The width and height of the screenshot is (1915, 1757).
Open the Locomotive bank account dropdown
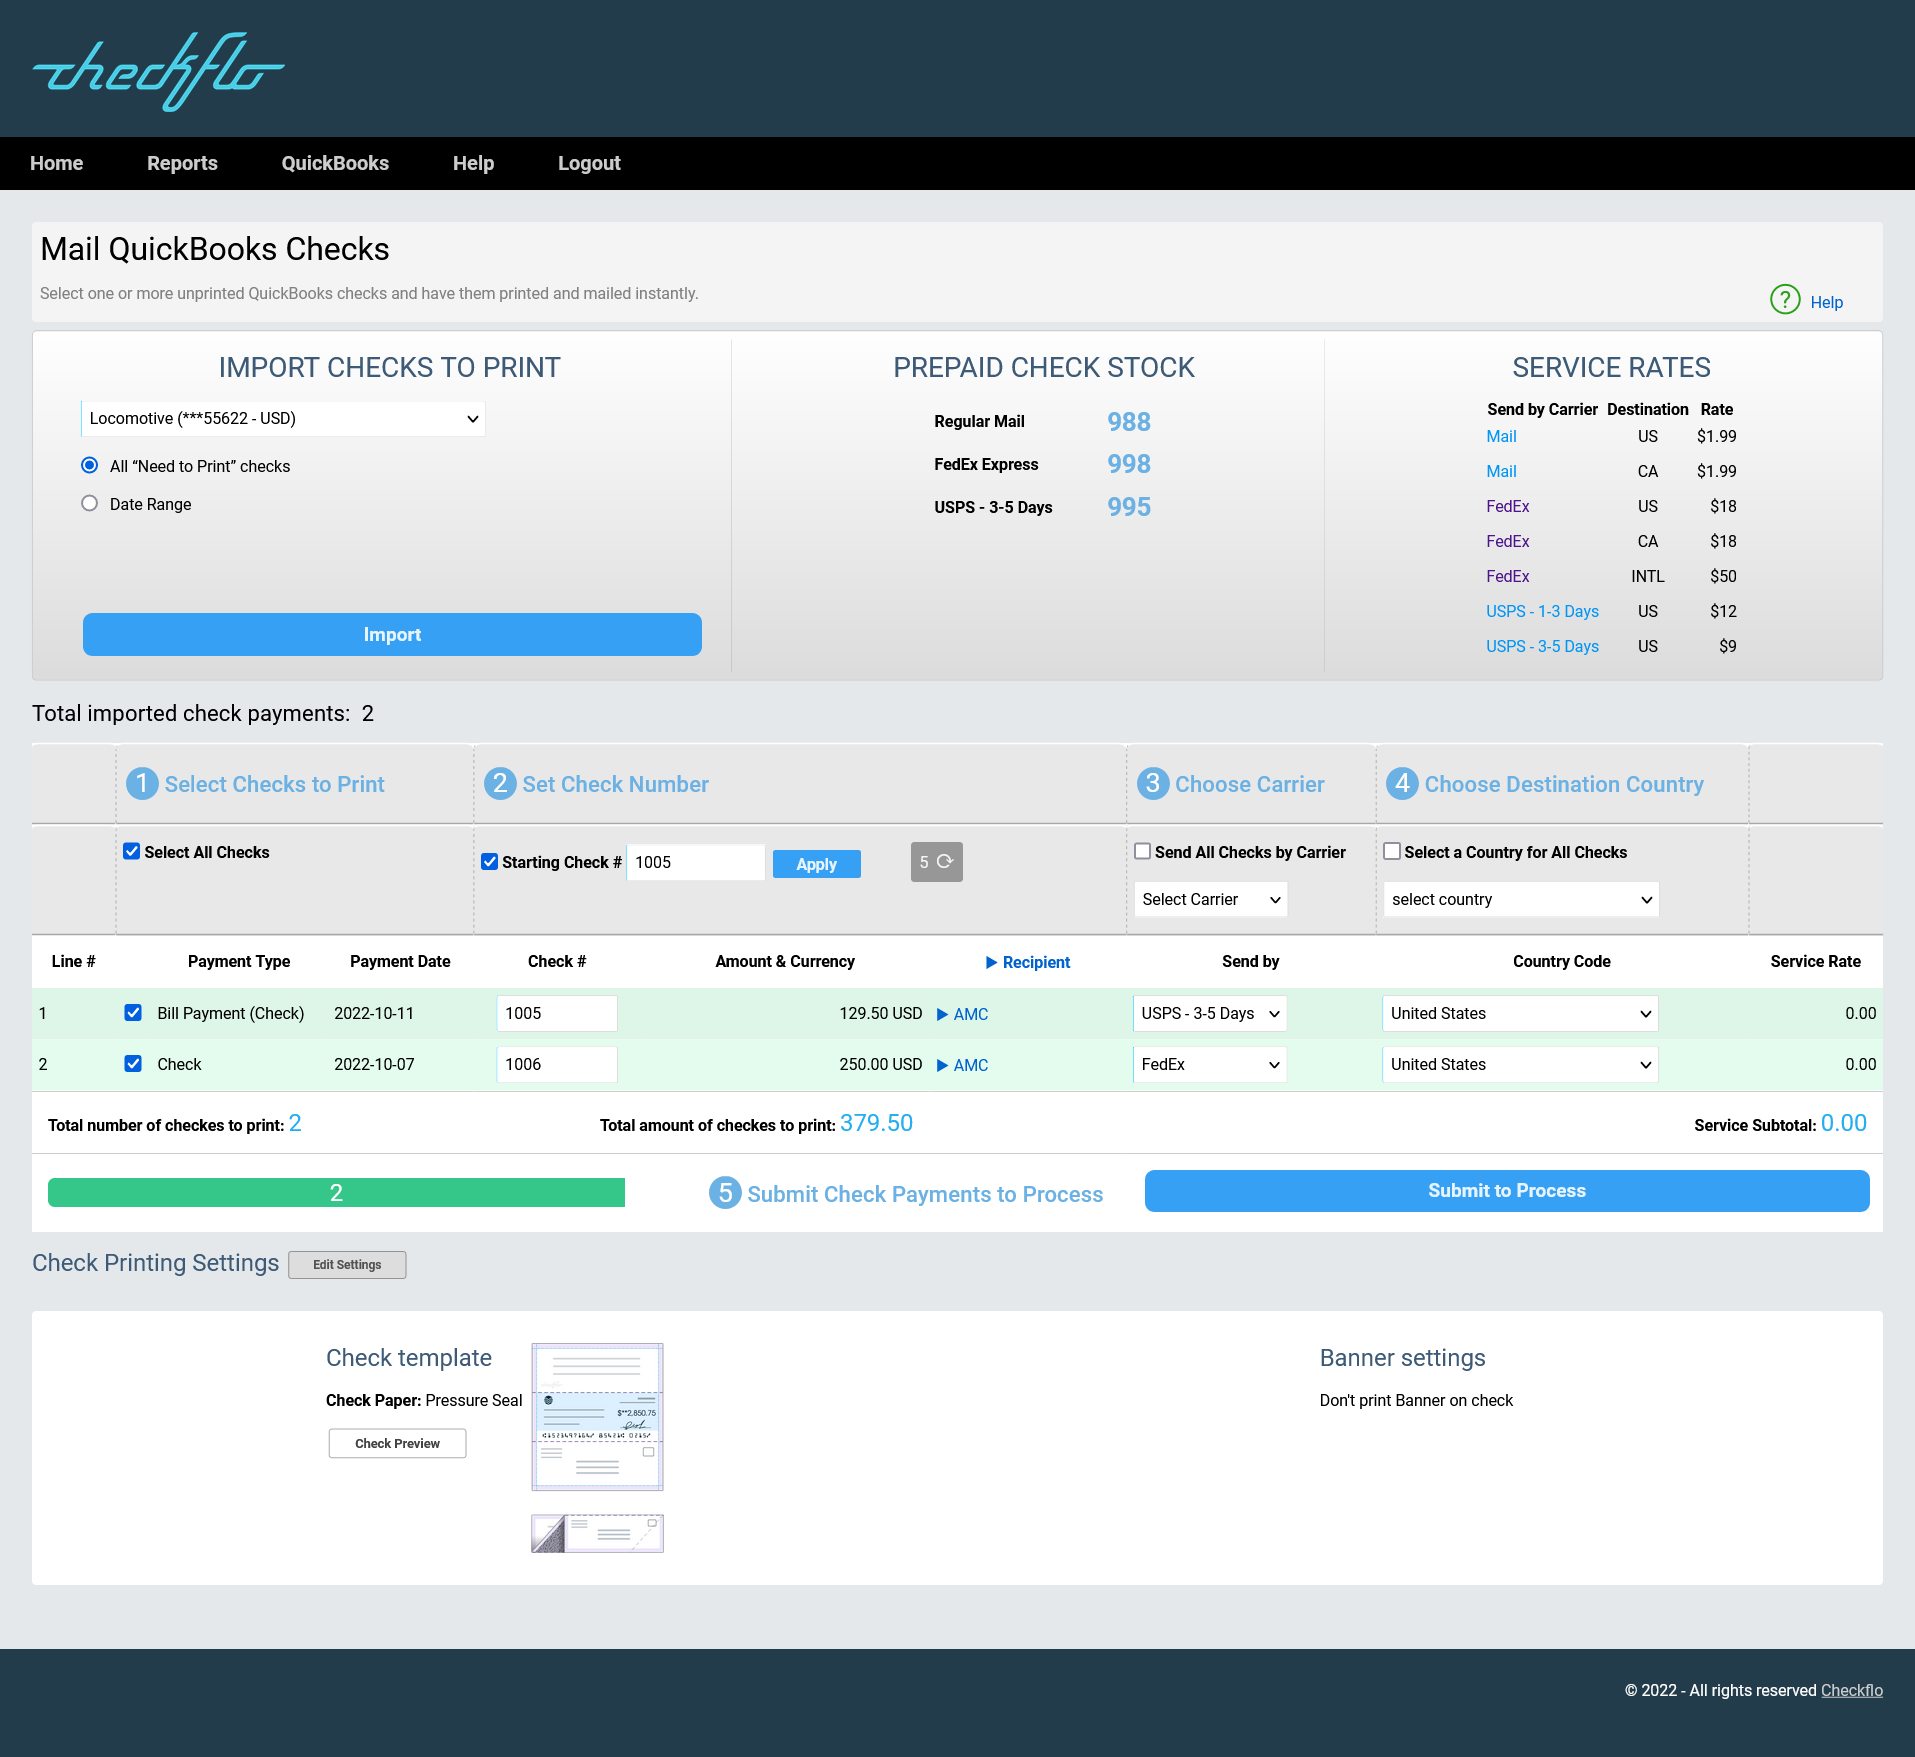(x=283, y=418)
